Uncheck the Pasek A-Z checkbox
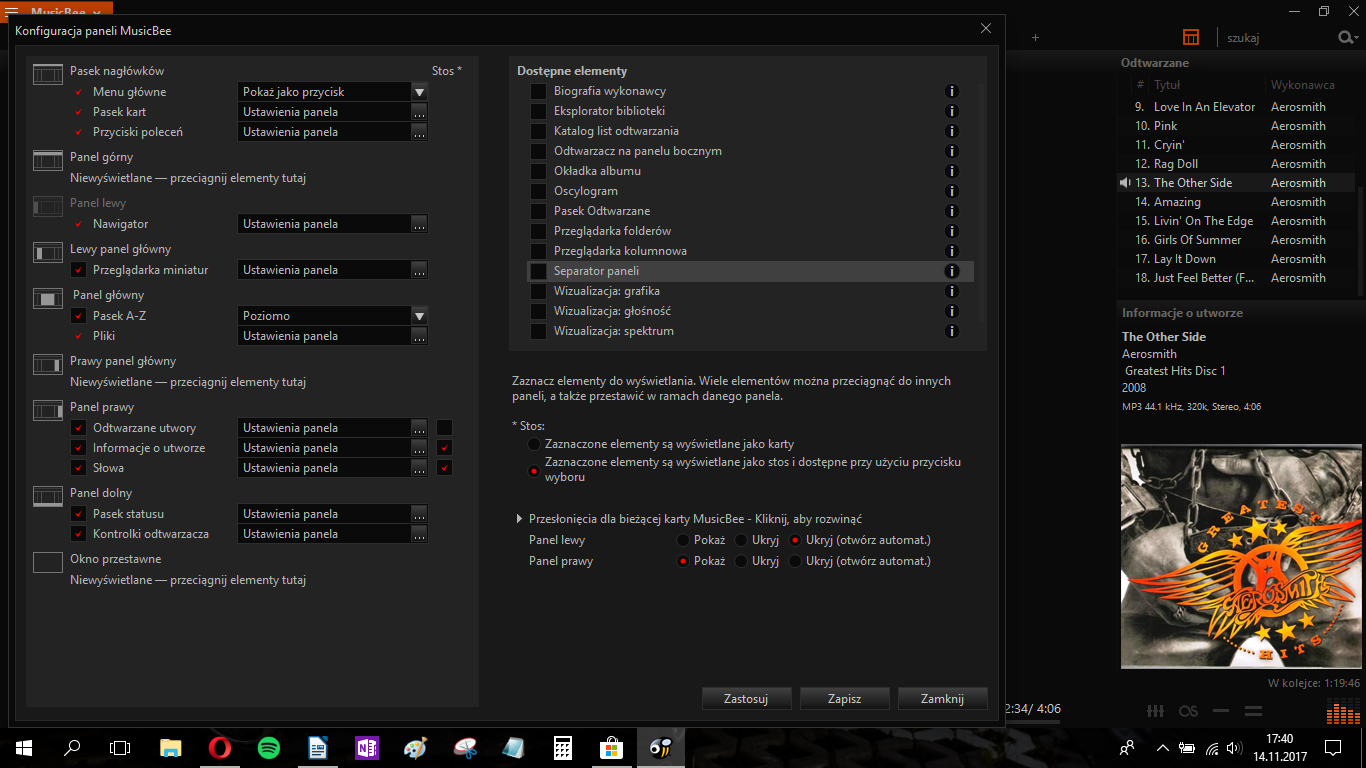Image resolution: width=1366 pixels, height=768 pixels. 78,316
